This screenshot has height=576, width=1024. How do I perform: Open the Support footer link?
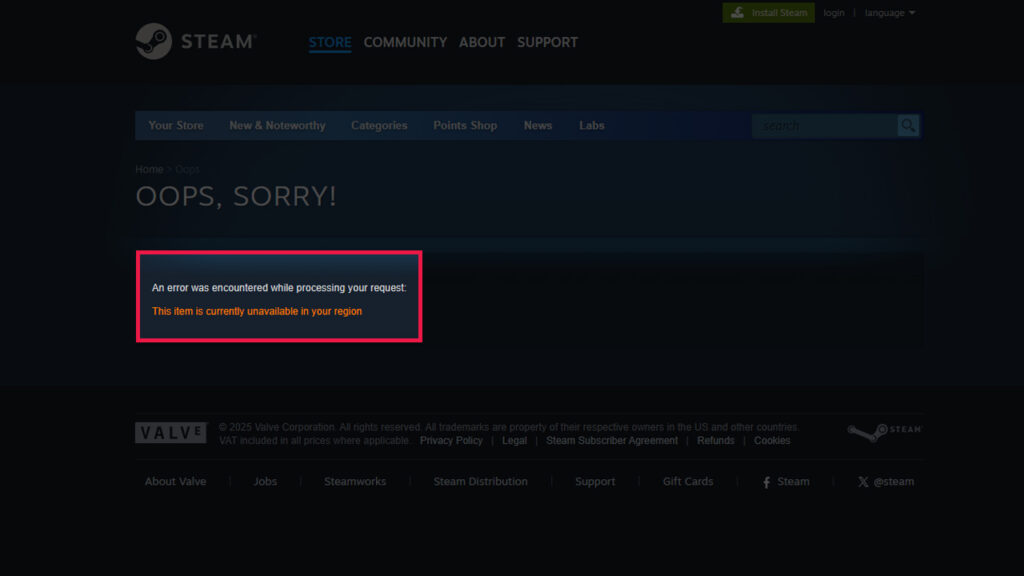(595, 482)
